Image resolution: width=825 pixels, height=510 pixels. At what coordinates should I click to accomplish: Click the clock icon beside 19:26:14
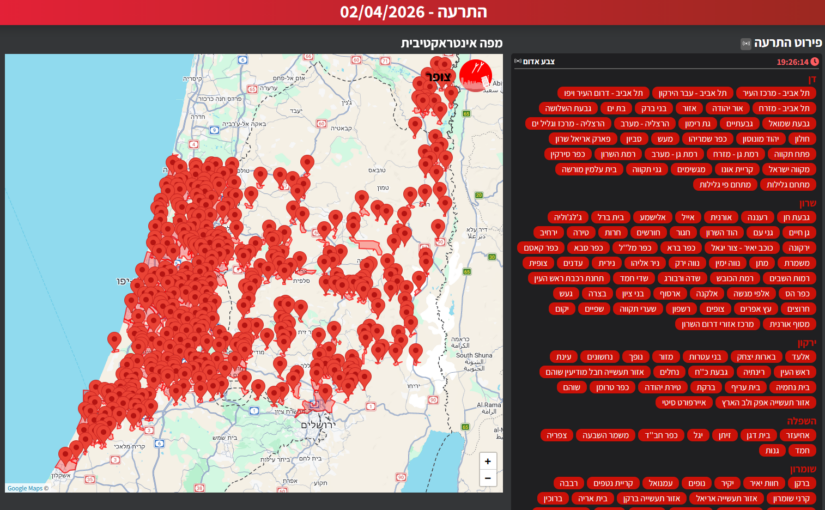click(x=814, y=62)
